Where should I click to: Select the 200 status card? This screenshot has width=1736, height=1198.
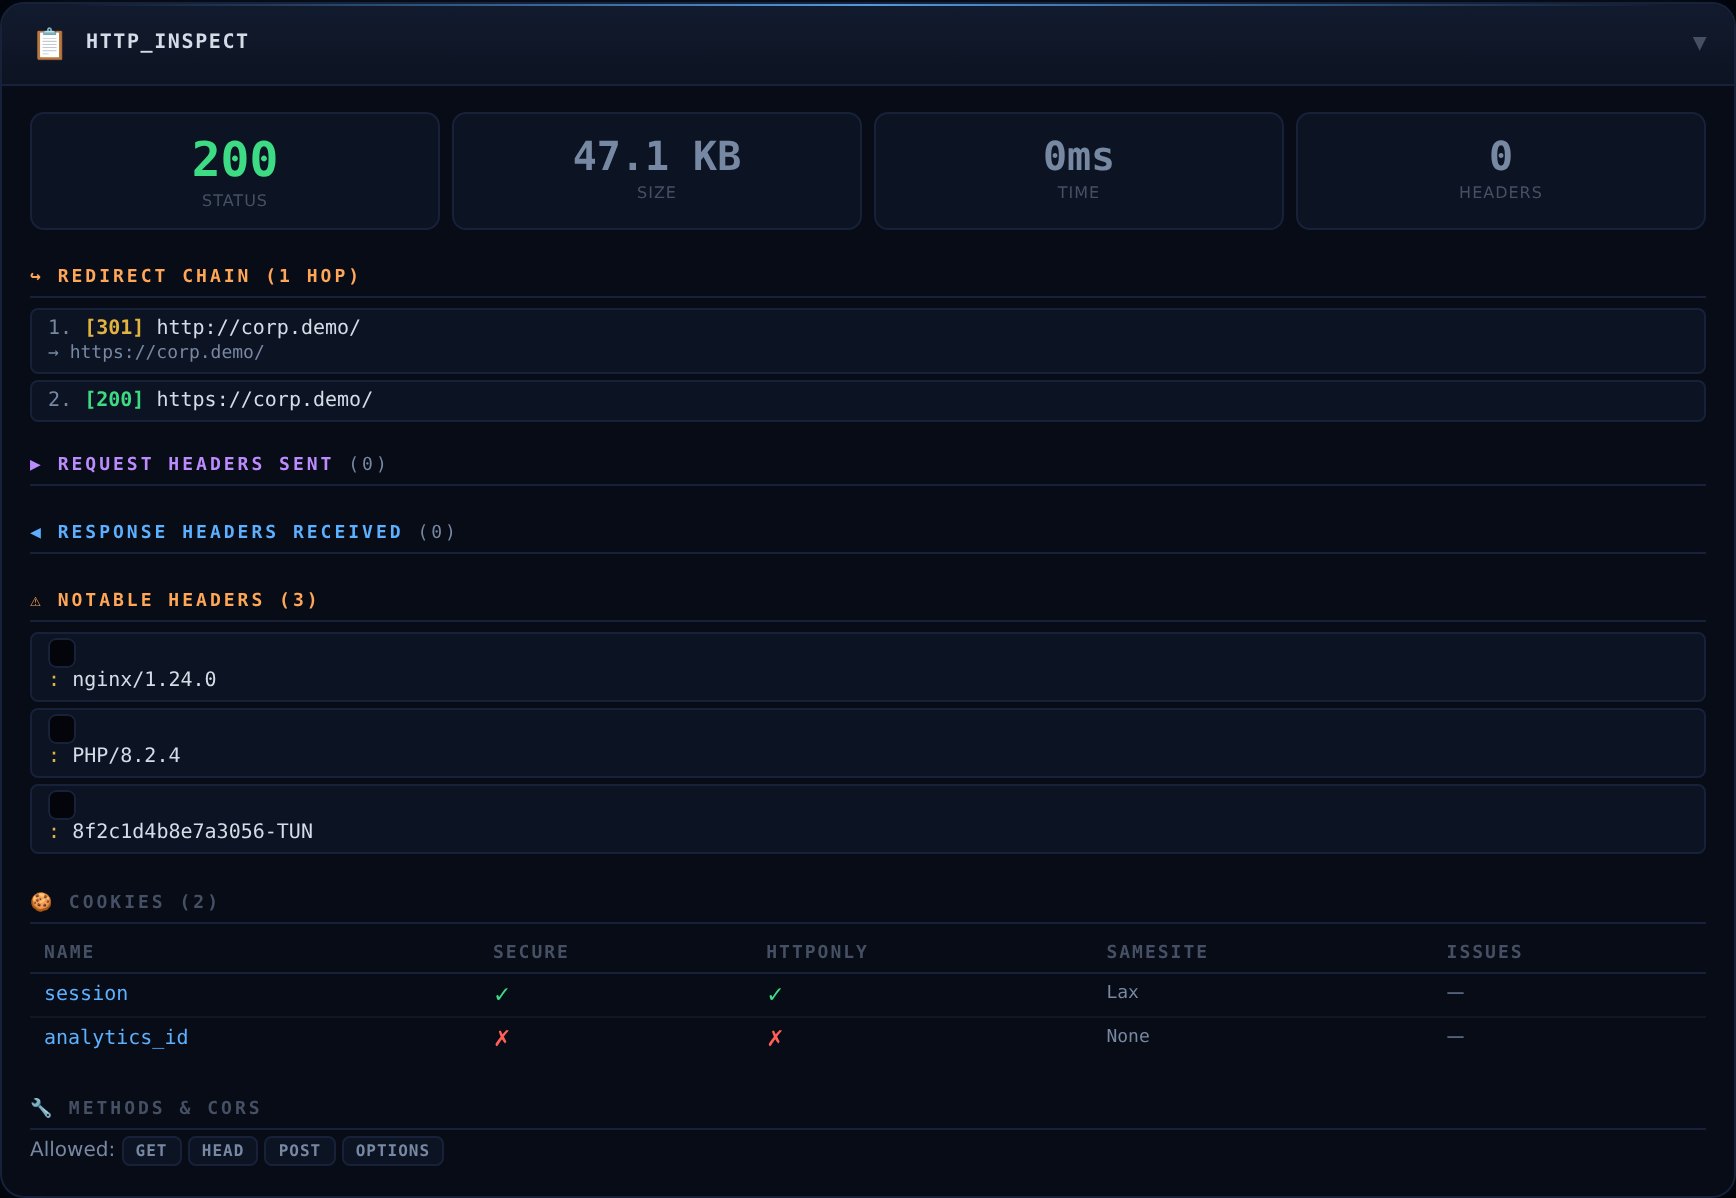[x=235, y=171]
